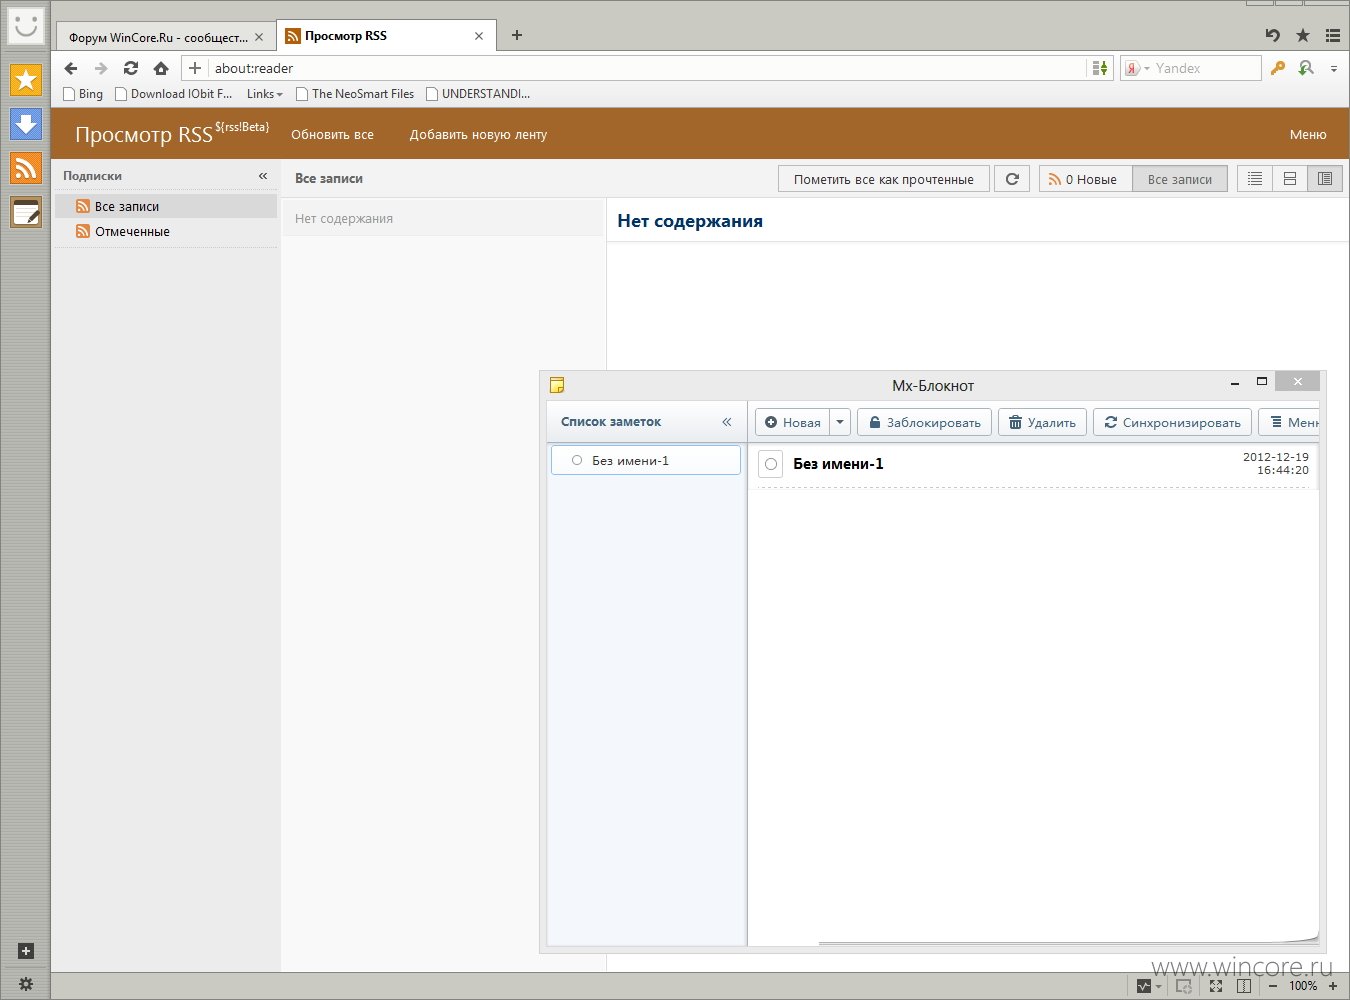
Task: Delete the note with Удалить
Action: [x=1042, y=422]
